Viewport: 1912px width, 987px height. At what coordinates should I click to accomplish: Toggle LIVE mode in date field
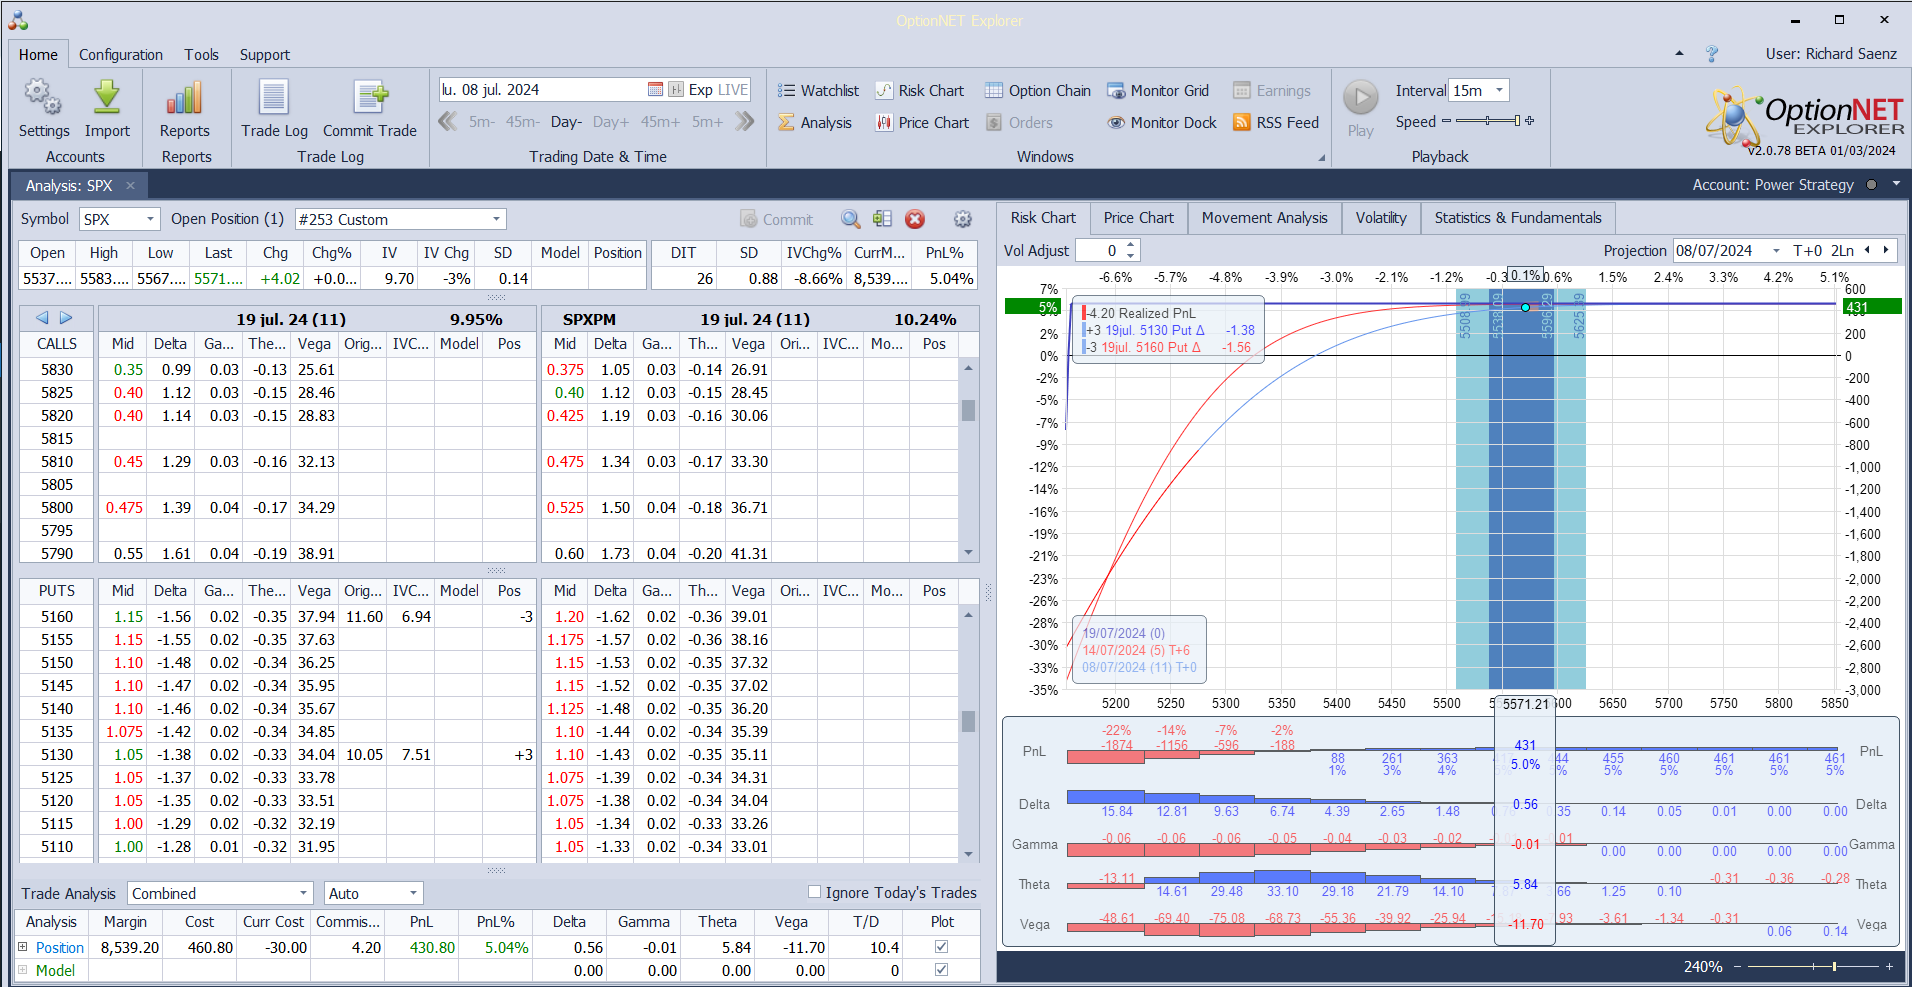(x=733, y=90)
